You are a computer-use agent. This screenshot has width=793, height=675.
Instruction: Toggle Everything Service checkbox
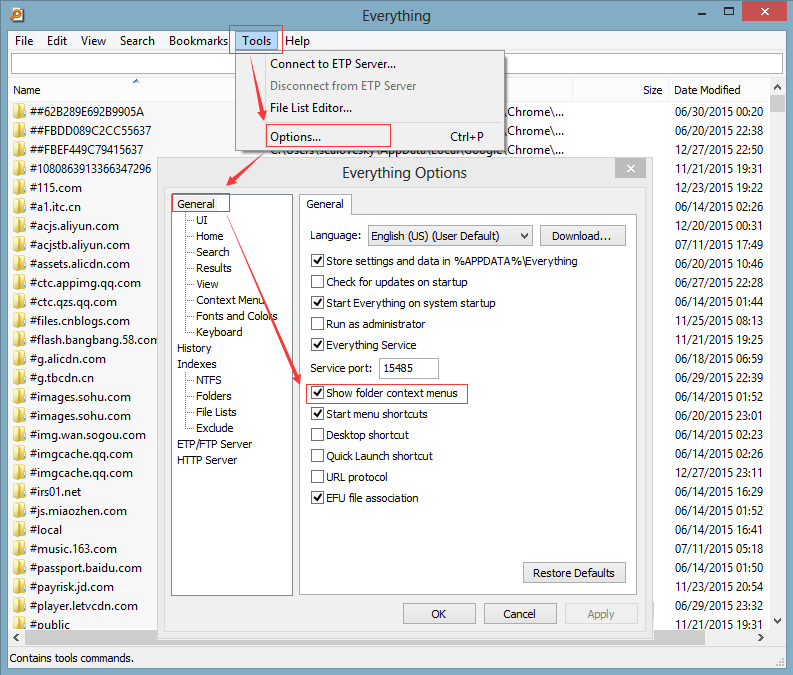click(317, 345)
